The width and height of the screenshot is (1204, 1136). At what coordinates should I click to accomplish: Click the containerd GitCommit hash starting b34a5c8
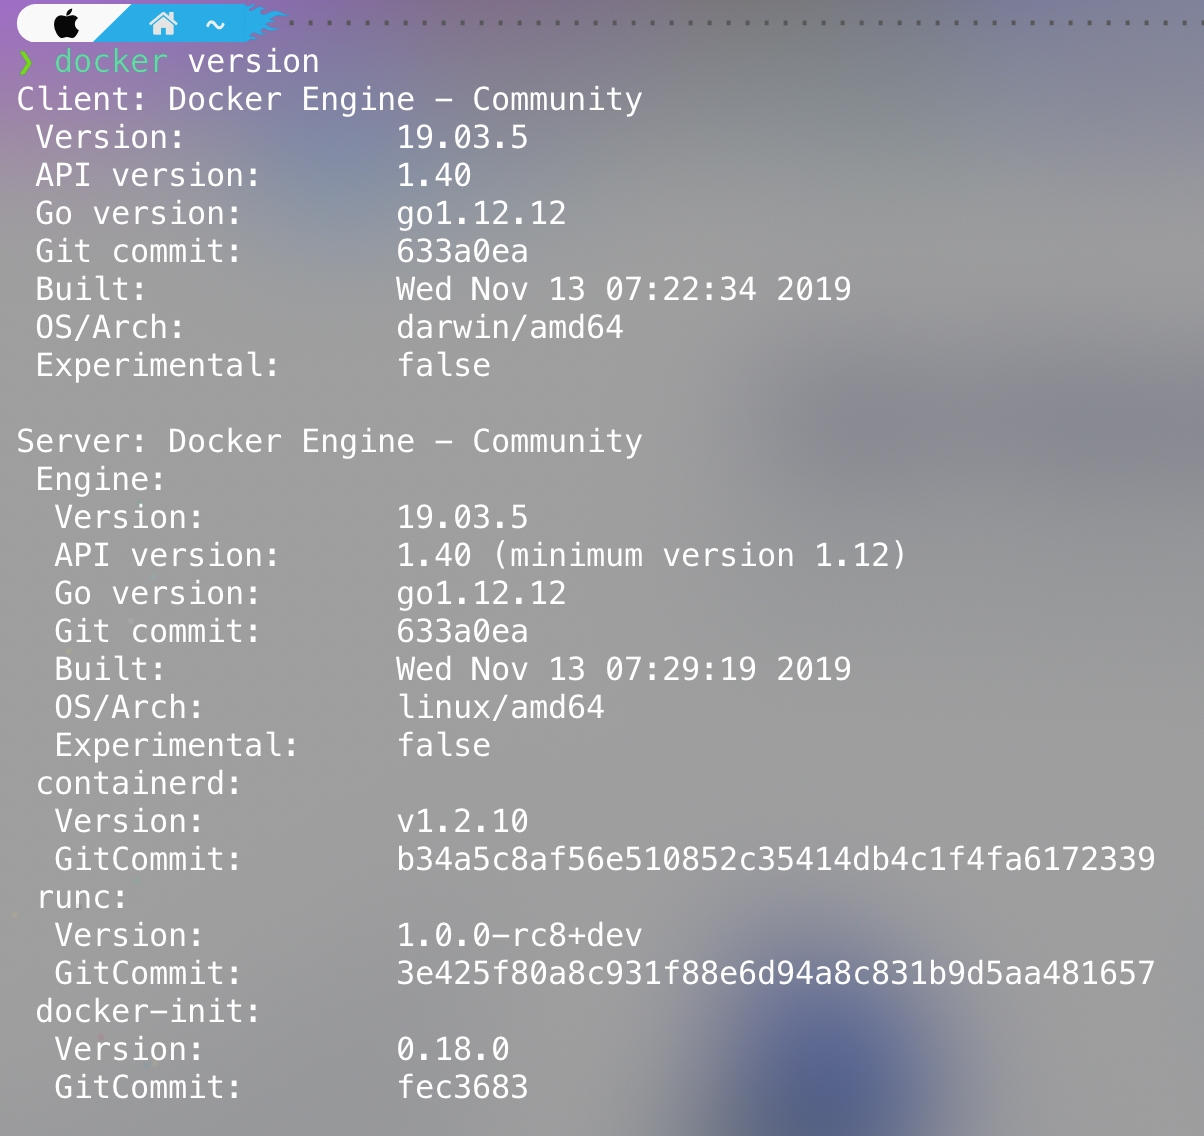775,860
